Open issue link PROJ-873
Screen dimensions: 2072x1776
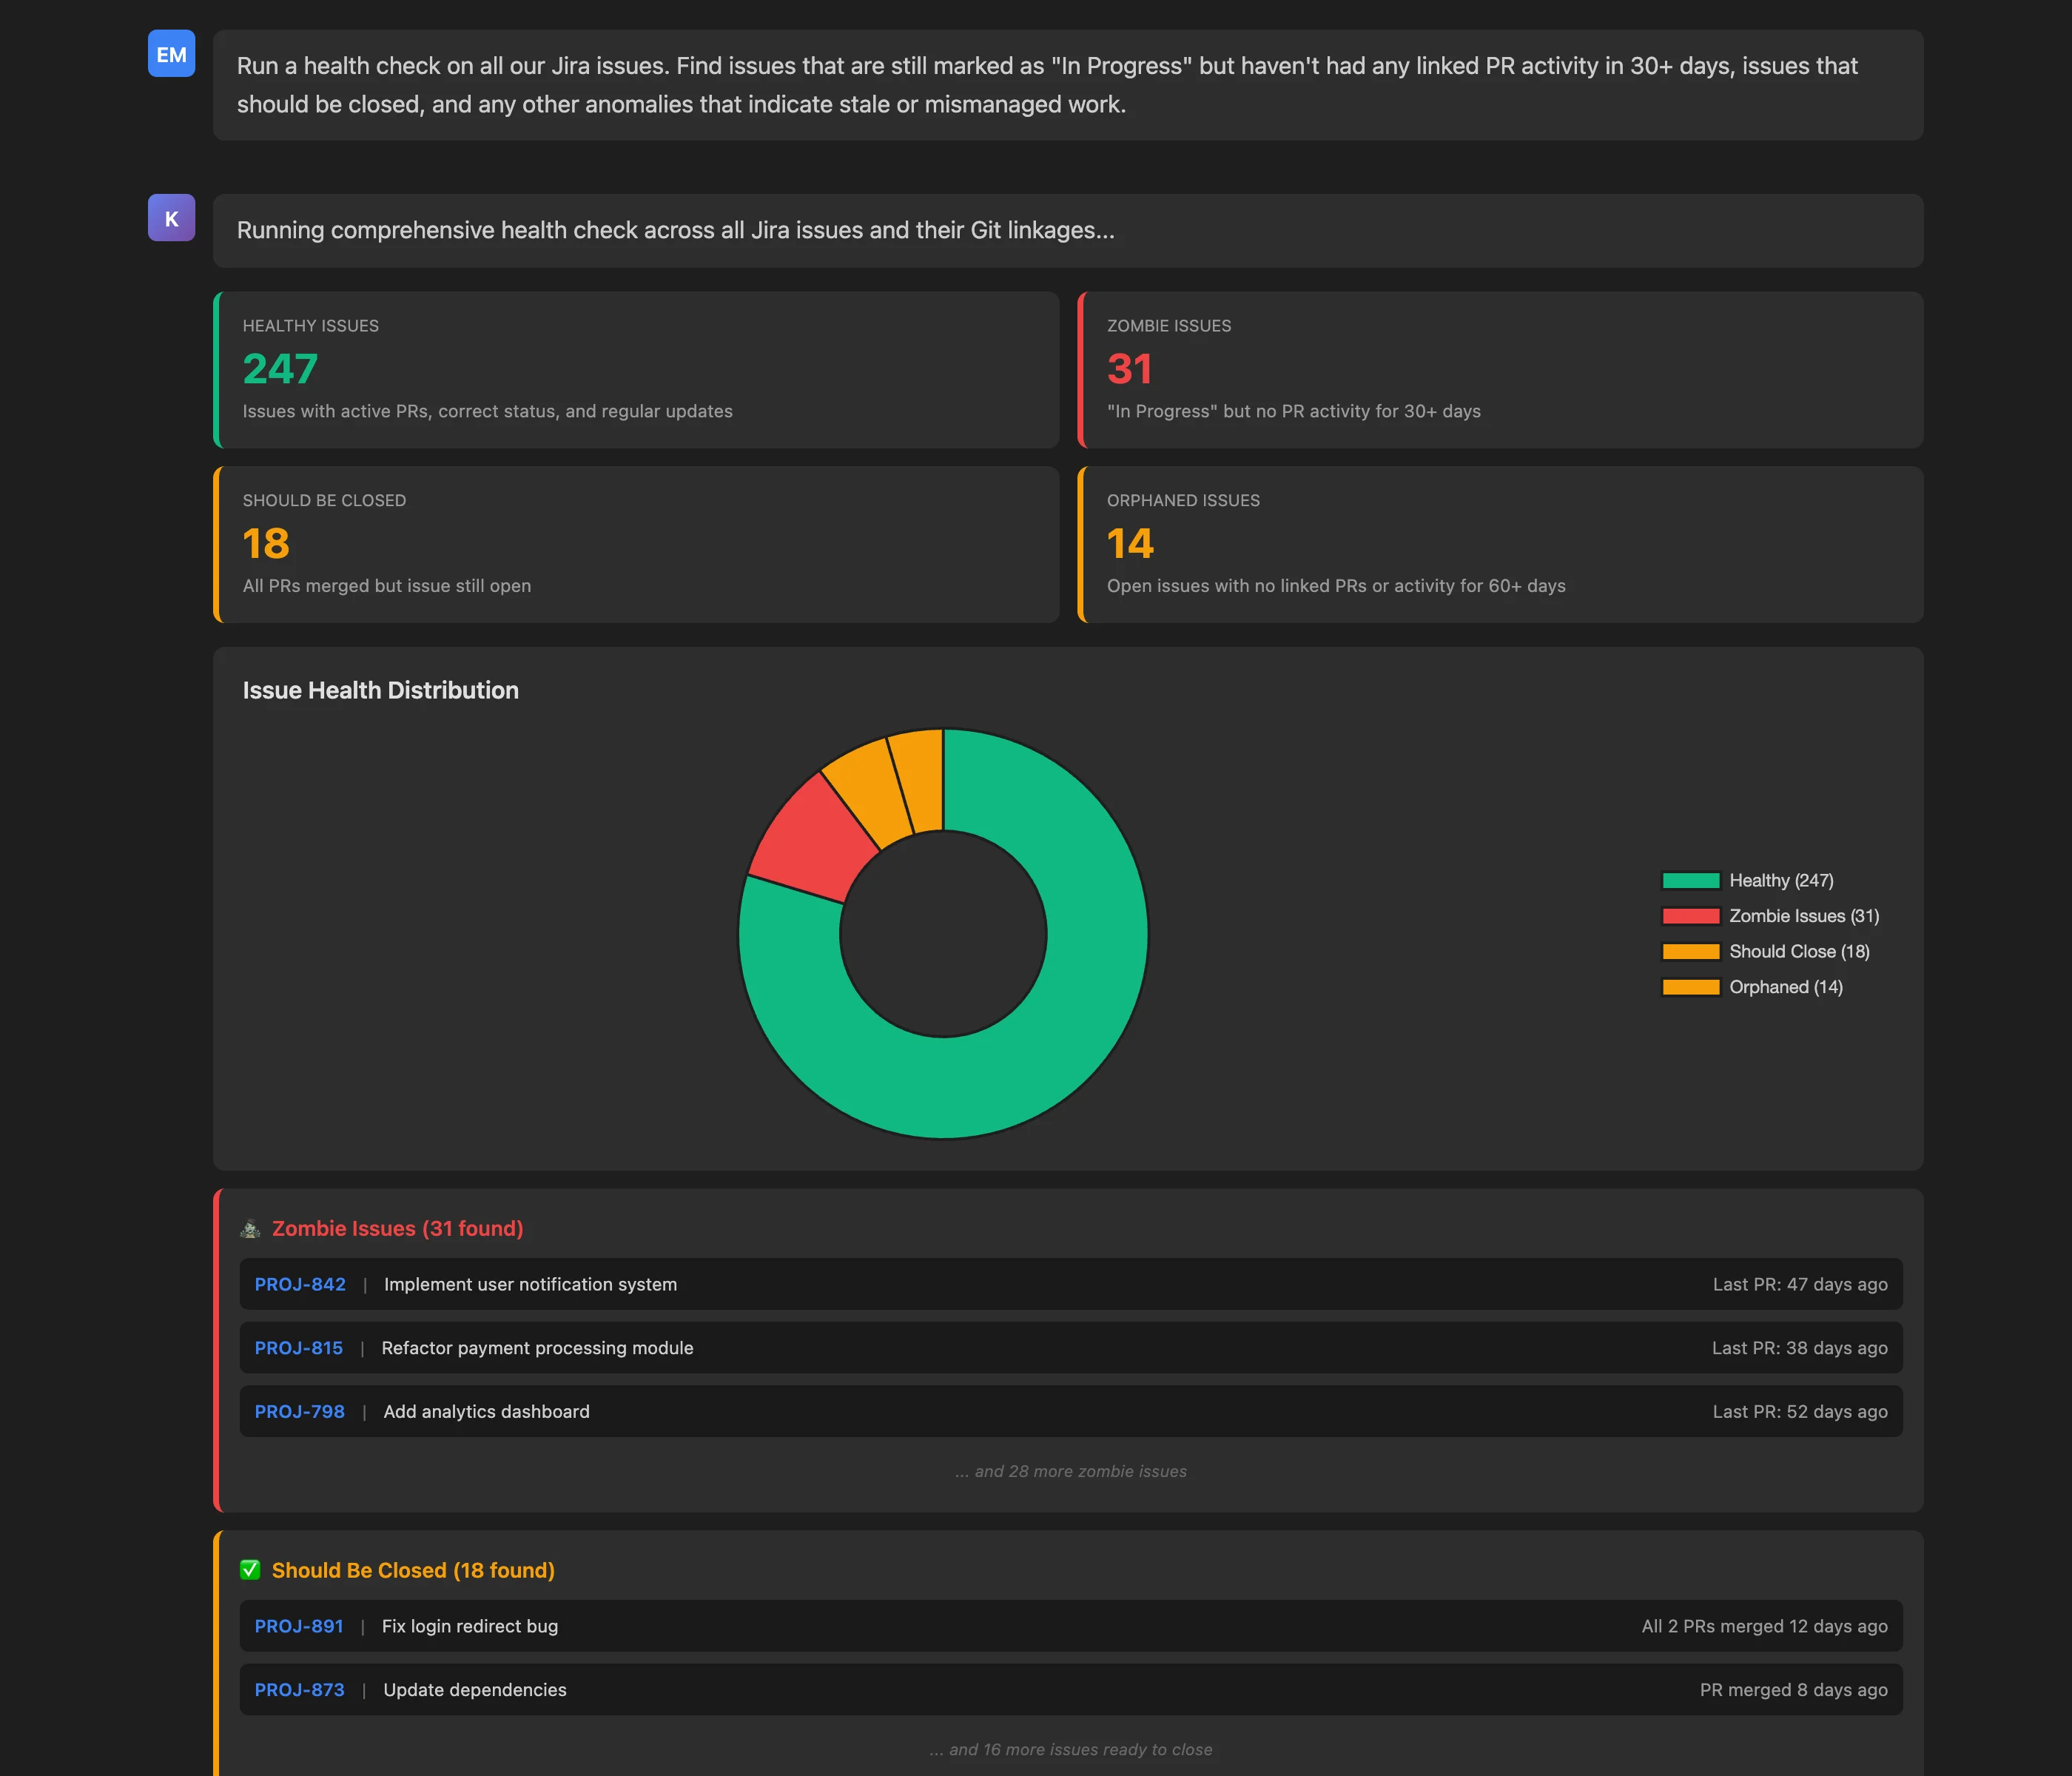299,1690
